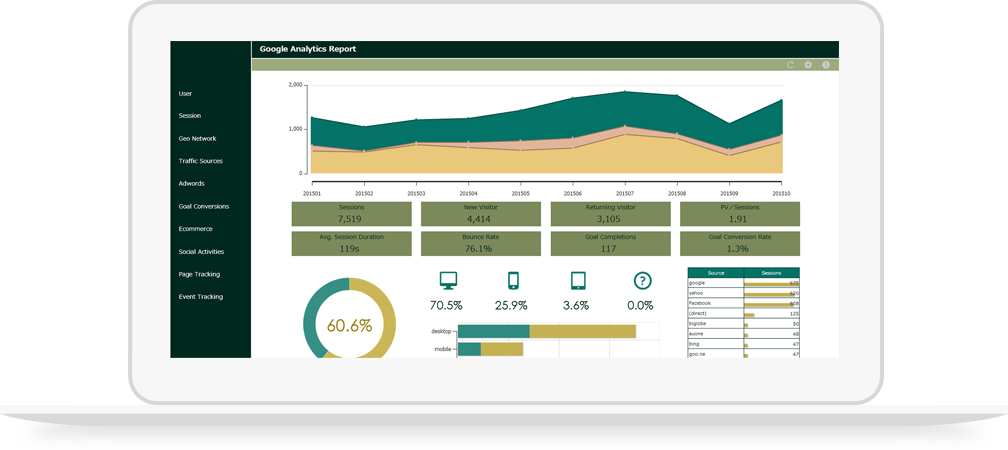Image resolution: width=1008 pixels, height=450 pixels.
Task: Open Traffic Sources in sidebar
Action: [201, 161]
